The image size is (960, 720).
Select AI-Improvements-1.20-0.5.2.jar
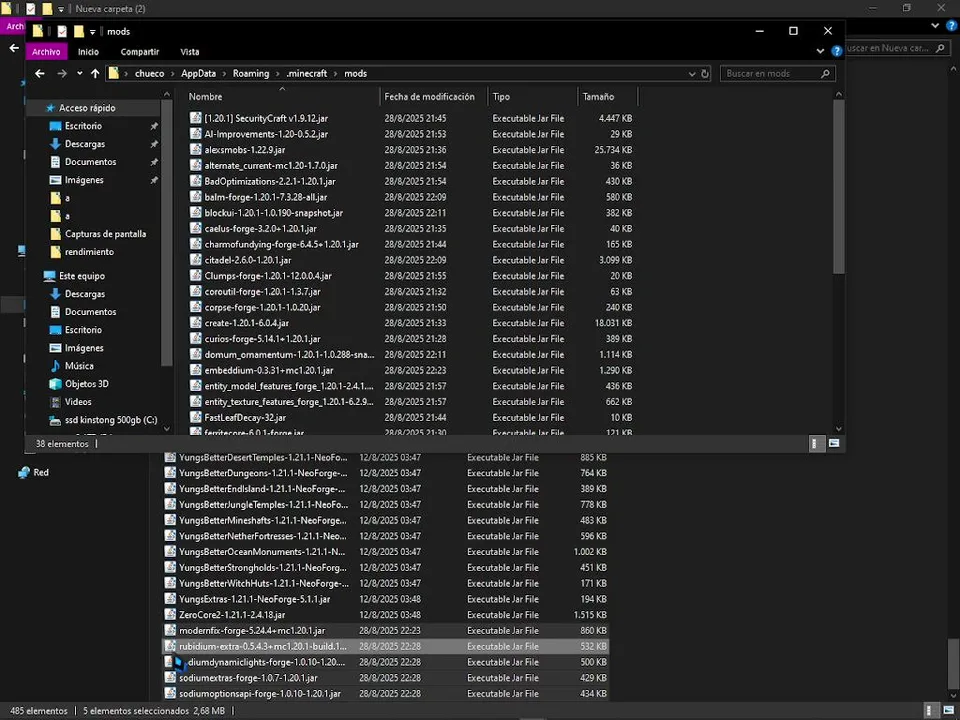click(x=266, y=134)
